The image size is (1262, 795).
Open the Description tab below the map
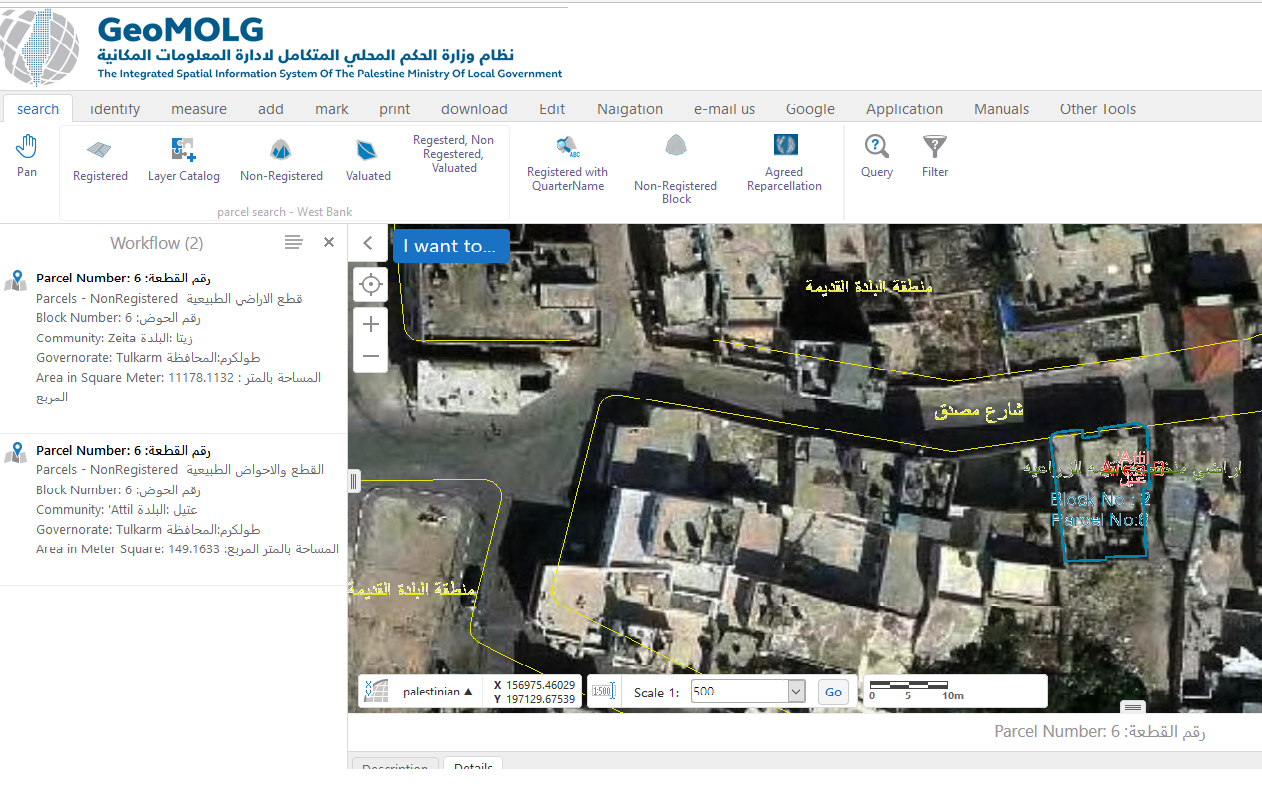click(x=395, y=765)
